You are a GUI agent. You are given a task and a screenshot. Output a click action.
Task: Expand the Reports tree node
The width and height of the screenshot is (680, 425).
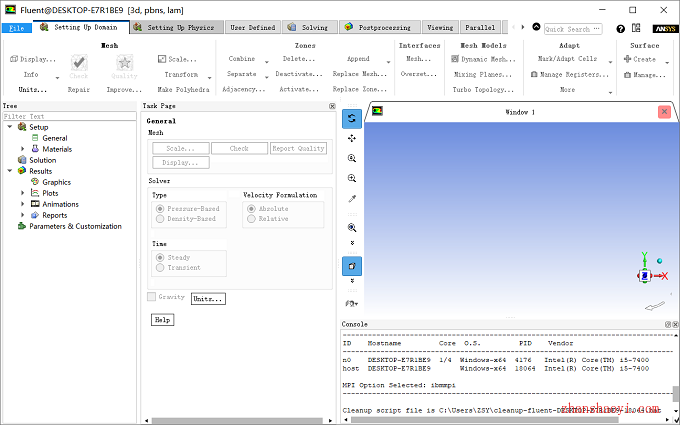pyautogui.click(x=23, y=215)
